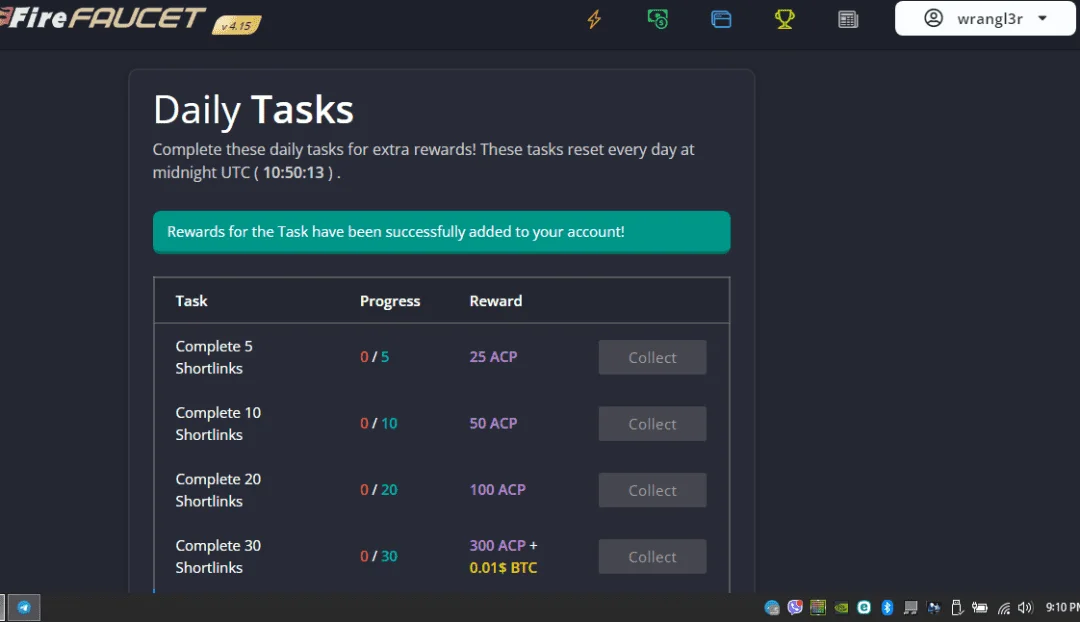The height and width of the screenshot is (622, 1080).
Task: Click the Daily Tasks heading
Action: 253,110
